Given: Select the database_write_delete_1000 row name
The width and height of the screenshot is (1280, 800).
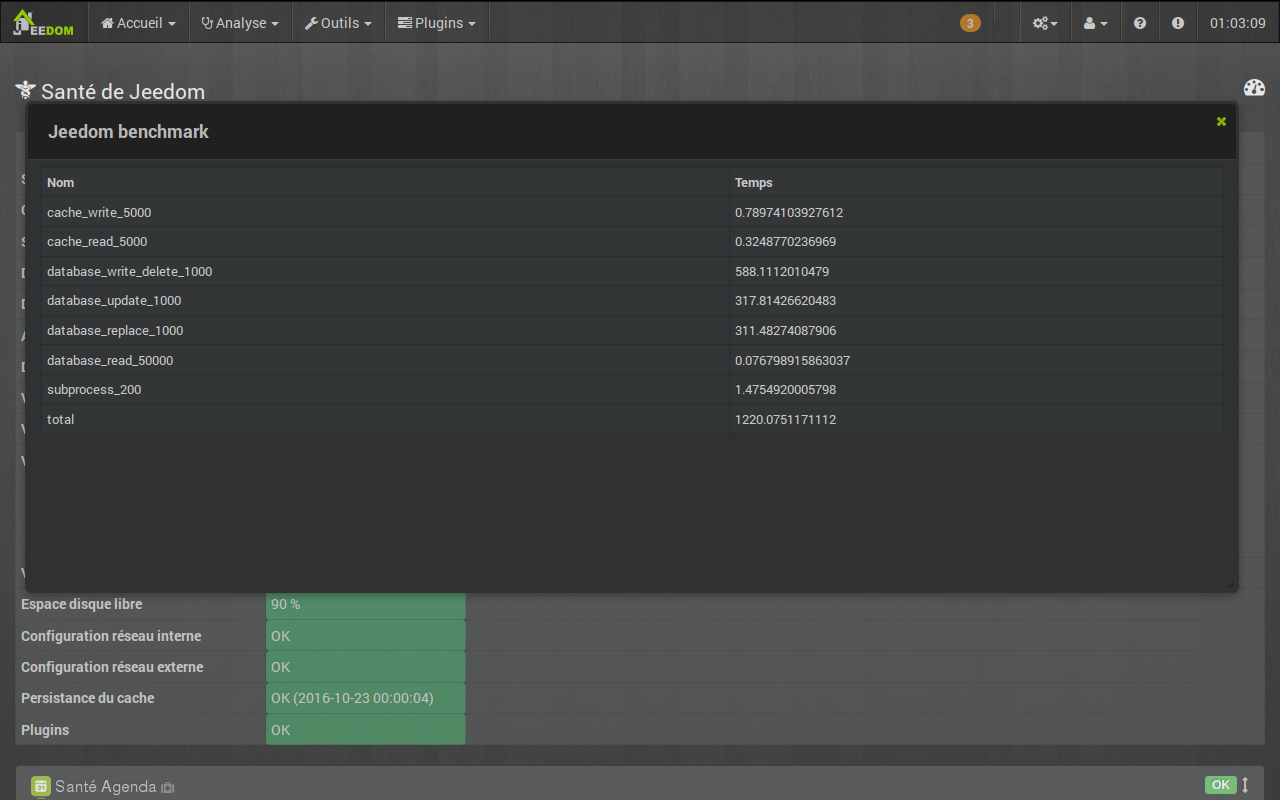Looking at the screenshot, I should [129, 271].
